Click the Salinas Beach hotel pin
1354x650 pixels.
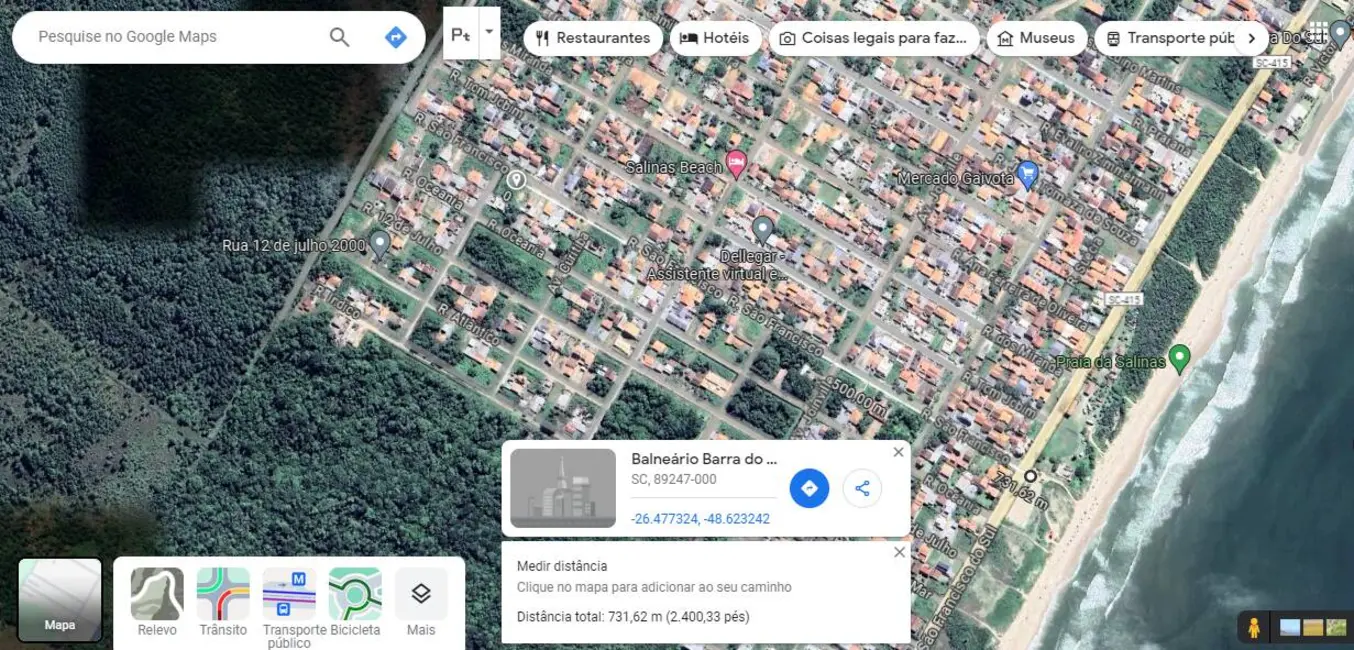pos(736,161)
